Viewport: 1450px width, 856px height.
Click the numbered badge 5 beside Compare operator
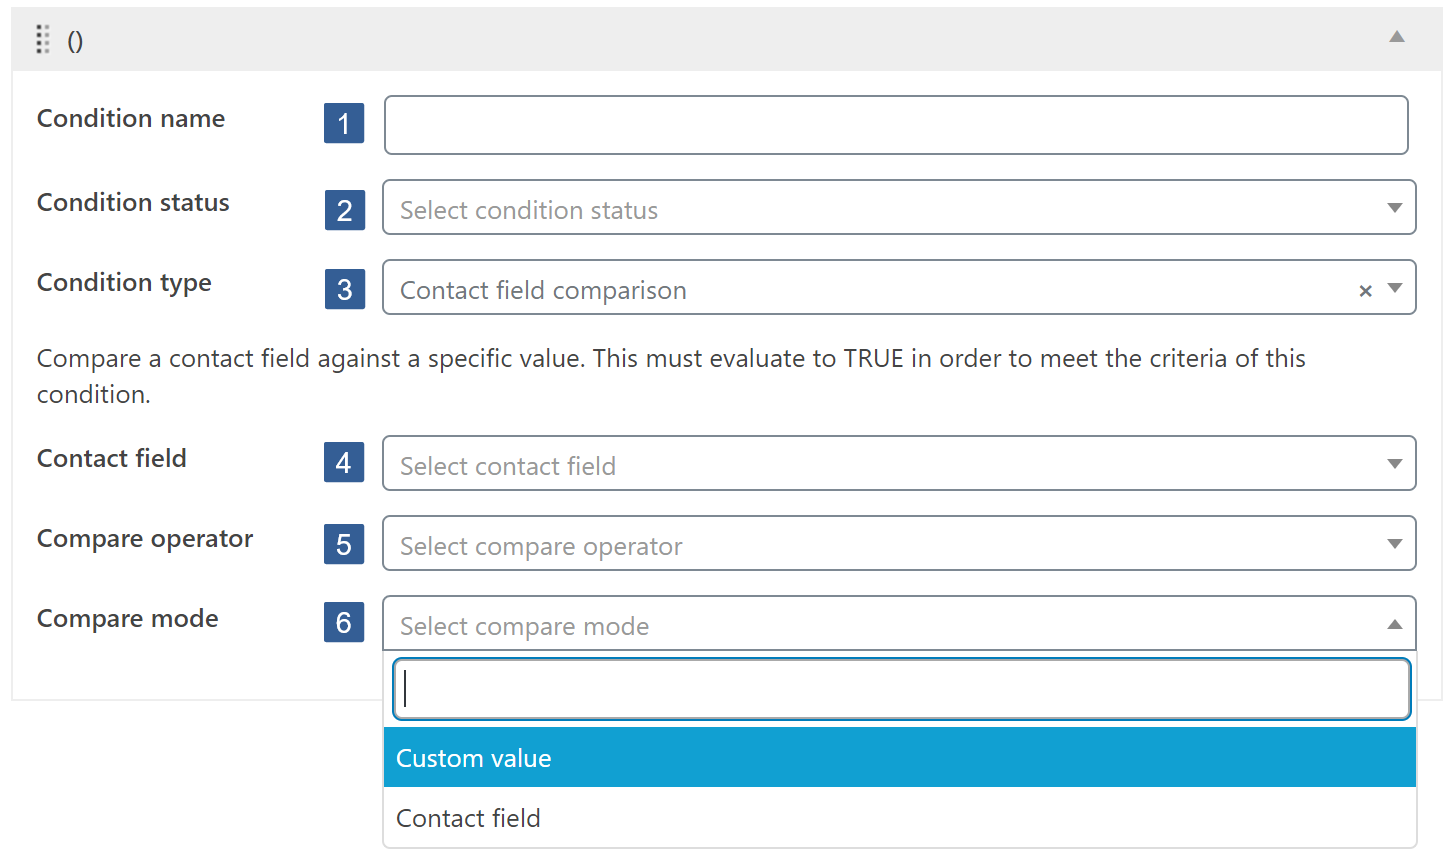(343, 543)
